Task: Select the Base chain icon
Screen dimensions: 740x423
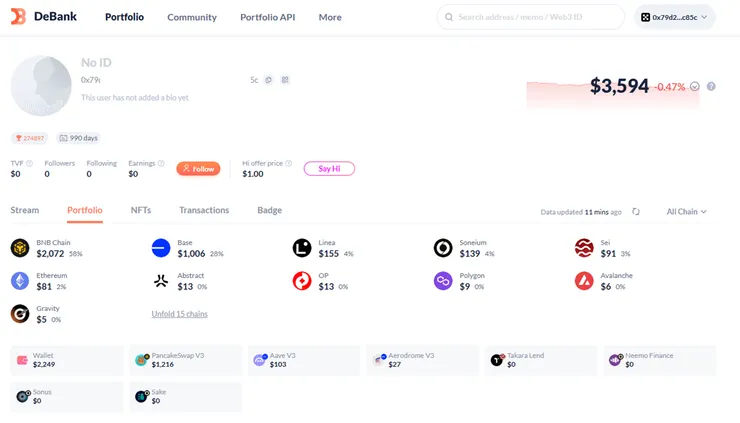Action: click(161, 248)
